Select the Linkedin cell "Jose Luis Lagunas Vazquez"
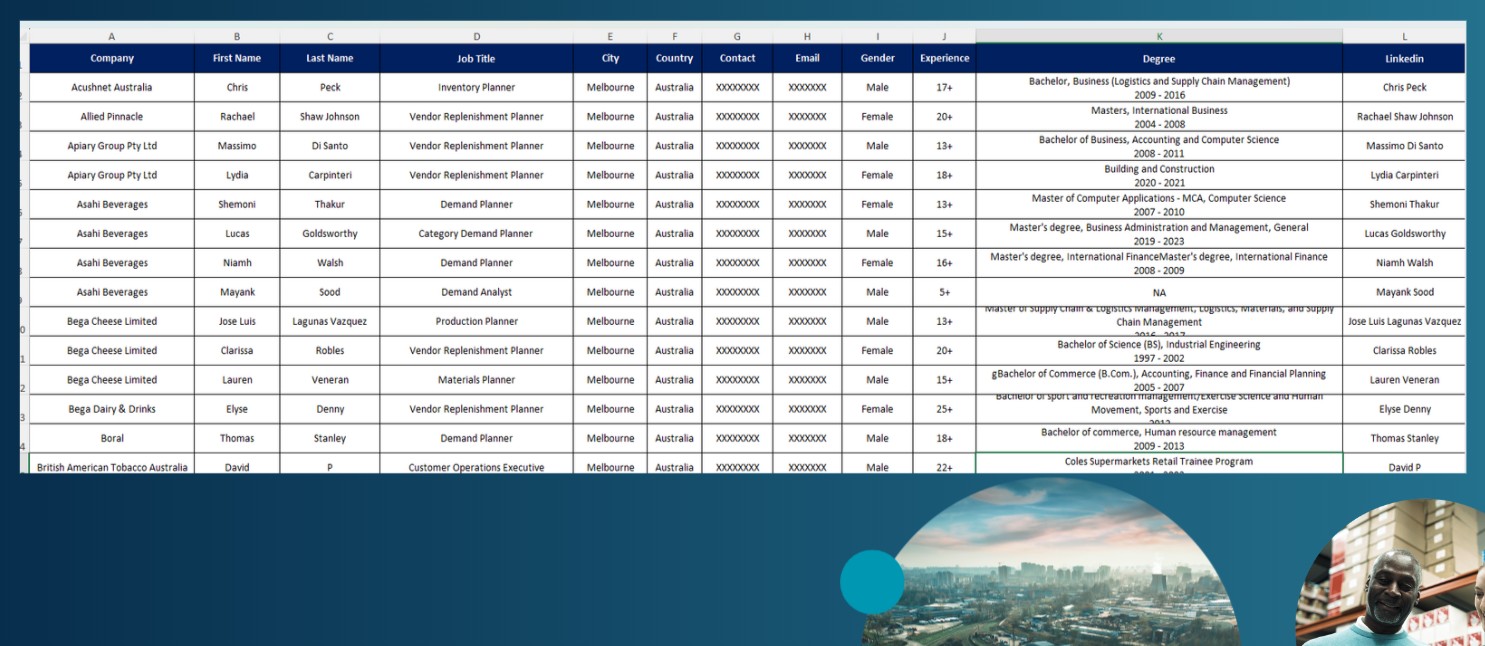Viewport: 1485px width, 646px height. [x=1404, y=321]
